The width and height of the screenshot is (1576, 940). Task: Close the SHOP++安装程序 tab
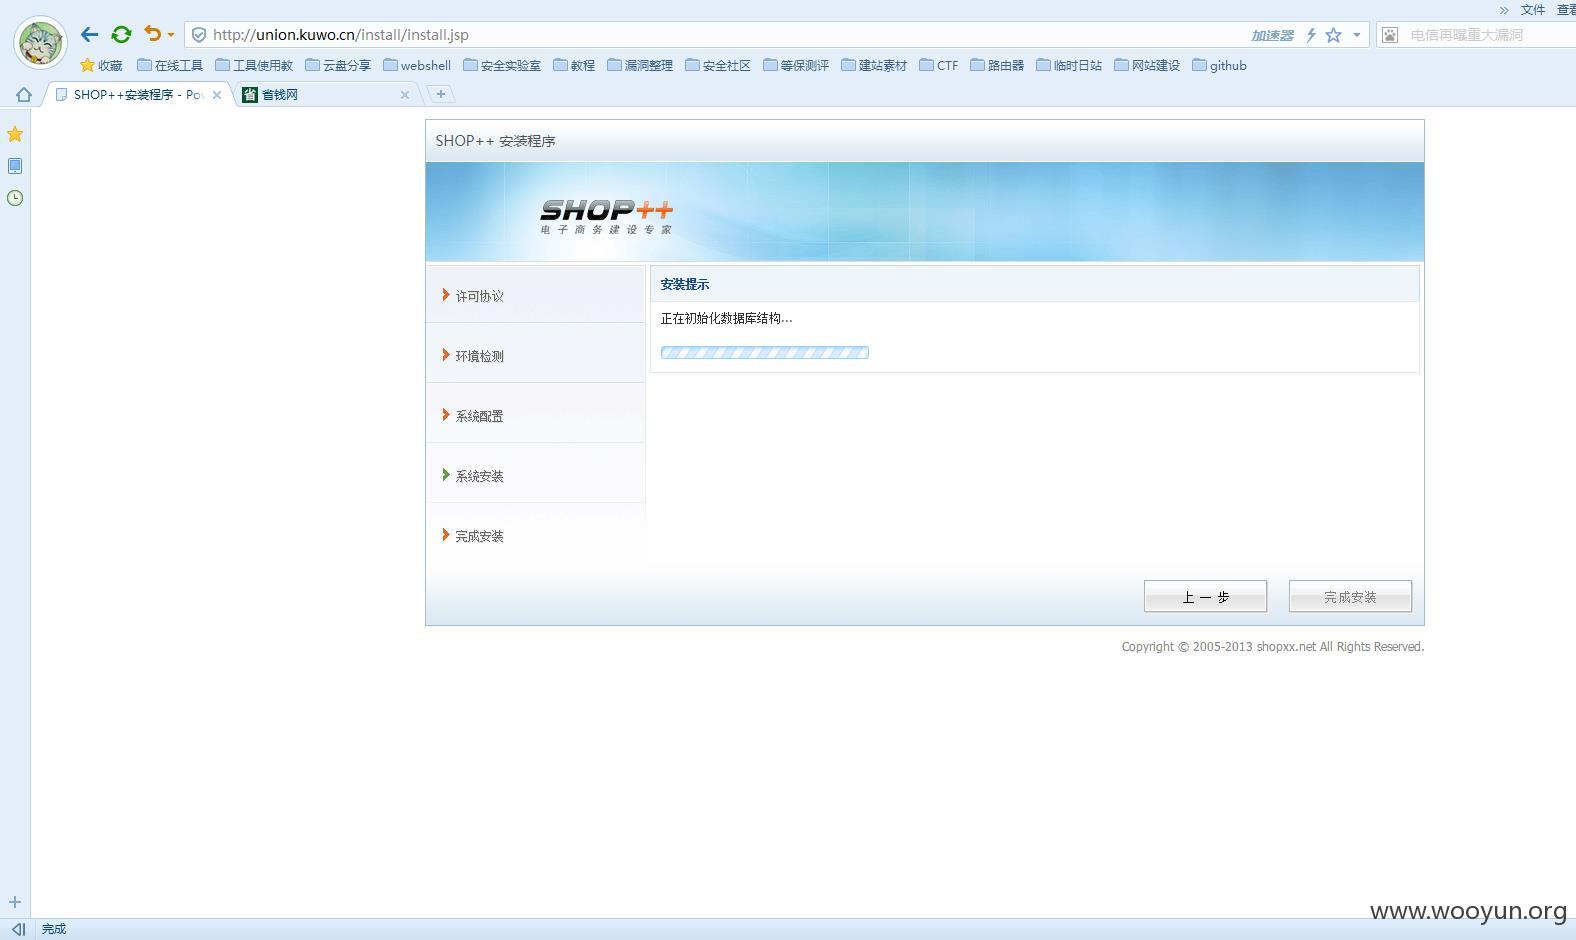[217, 95]
